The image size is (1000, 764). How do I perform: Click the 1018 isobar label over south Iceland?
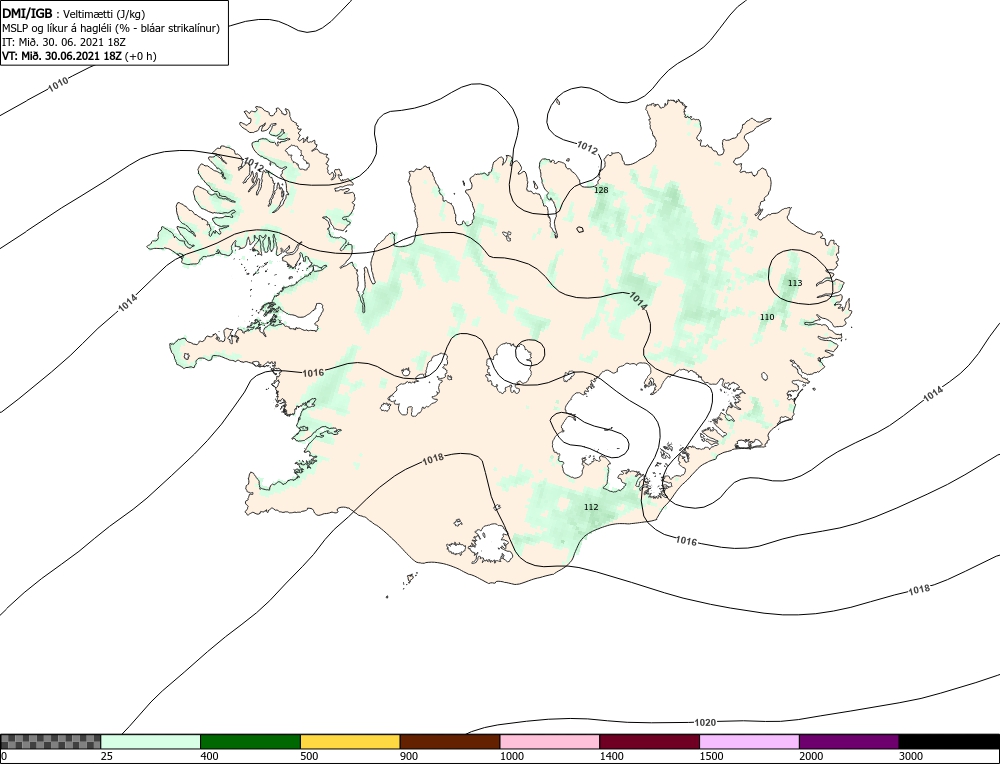coord(433,459)
